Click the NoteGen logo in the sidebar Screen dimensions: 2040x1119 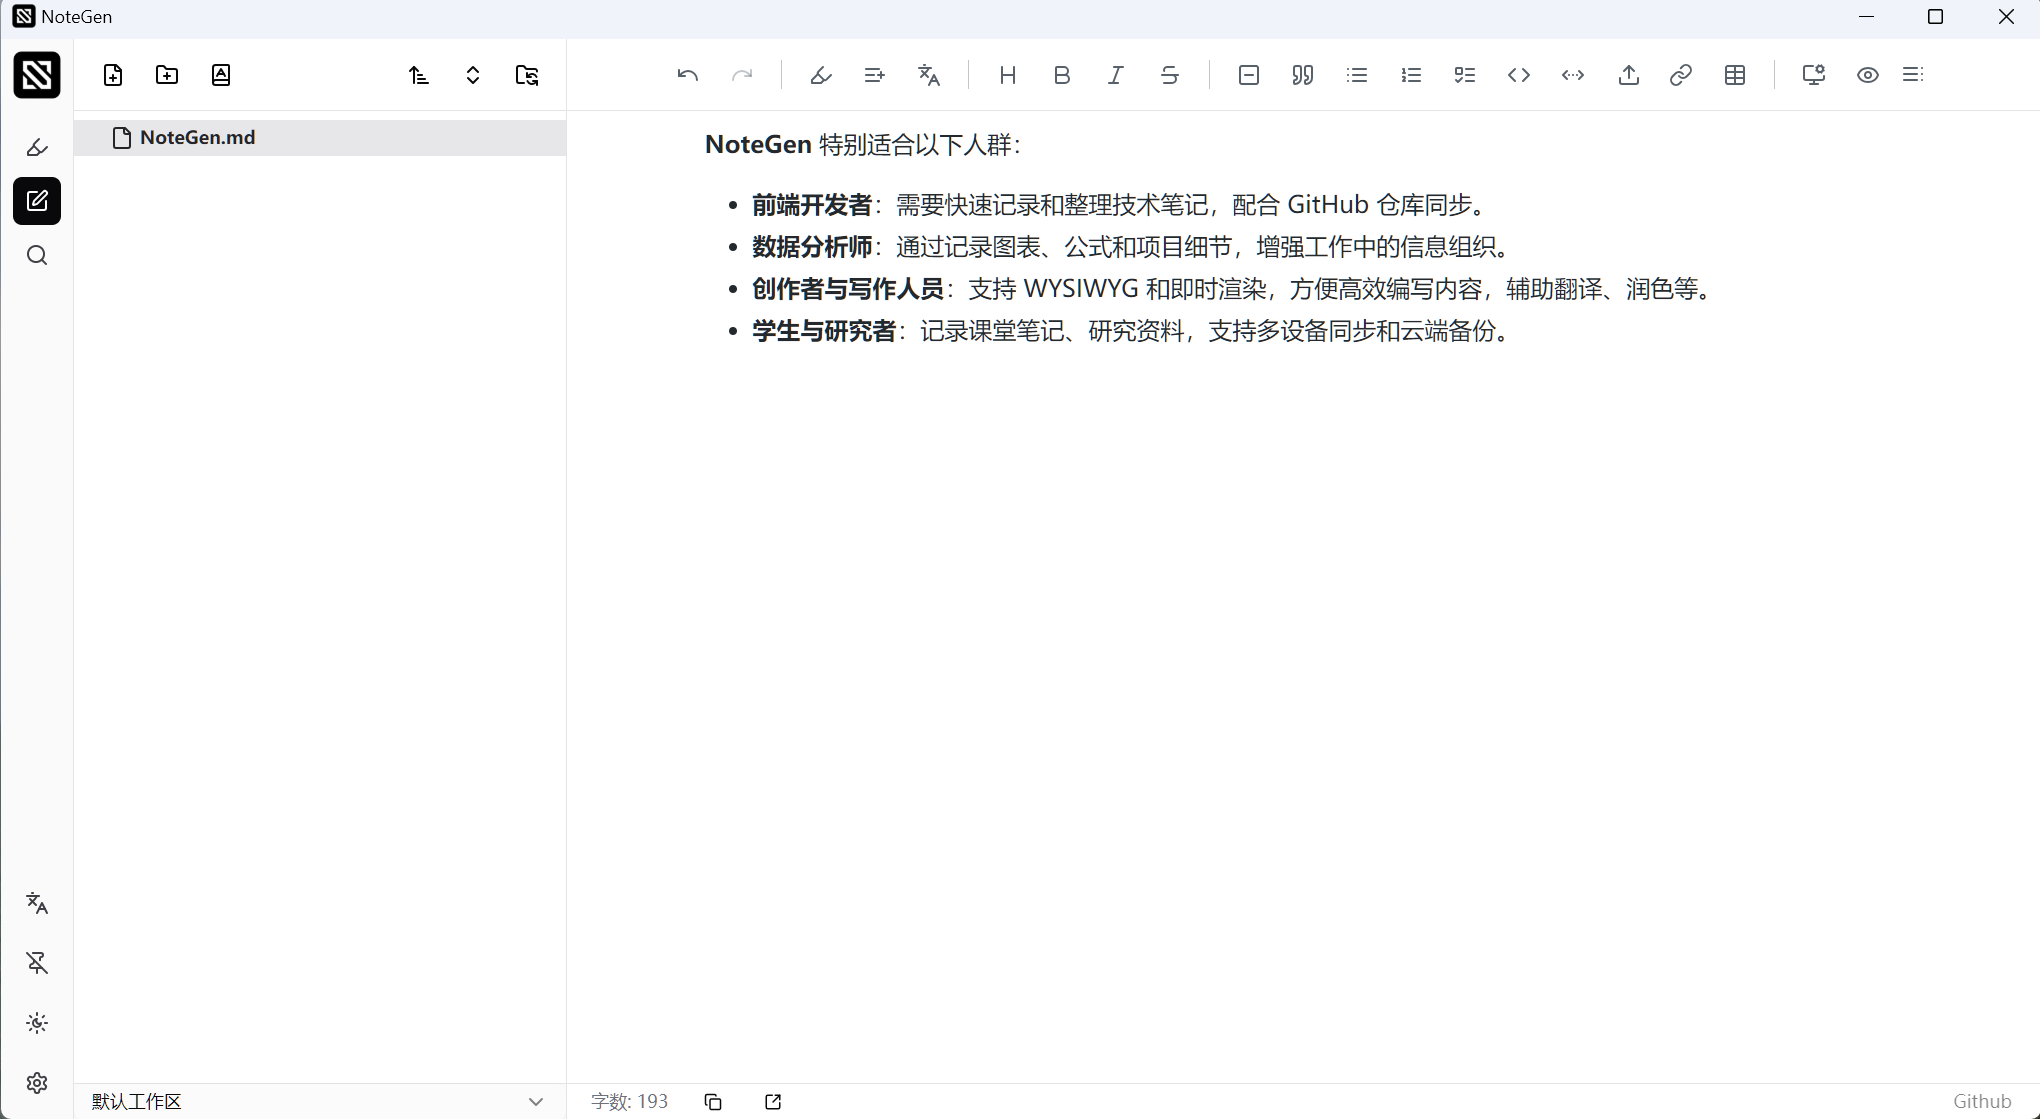pyautogui.click(x=37, y=75)
